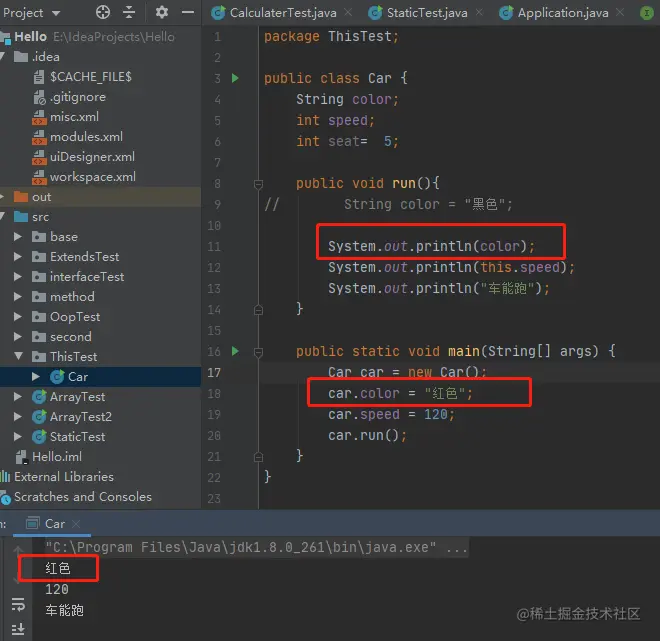Image resolution: width=660 pixels, height=641 pixels.
Task: Click scroll to end icon in console
Action: (x=18, y=629)
